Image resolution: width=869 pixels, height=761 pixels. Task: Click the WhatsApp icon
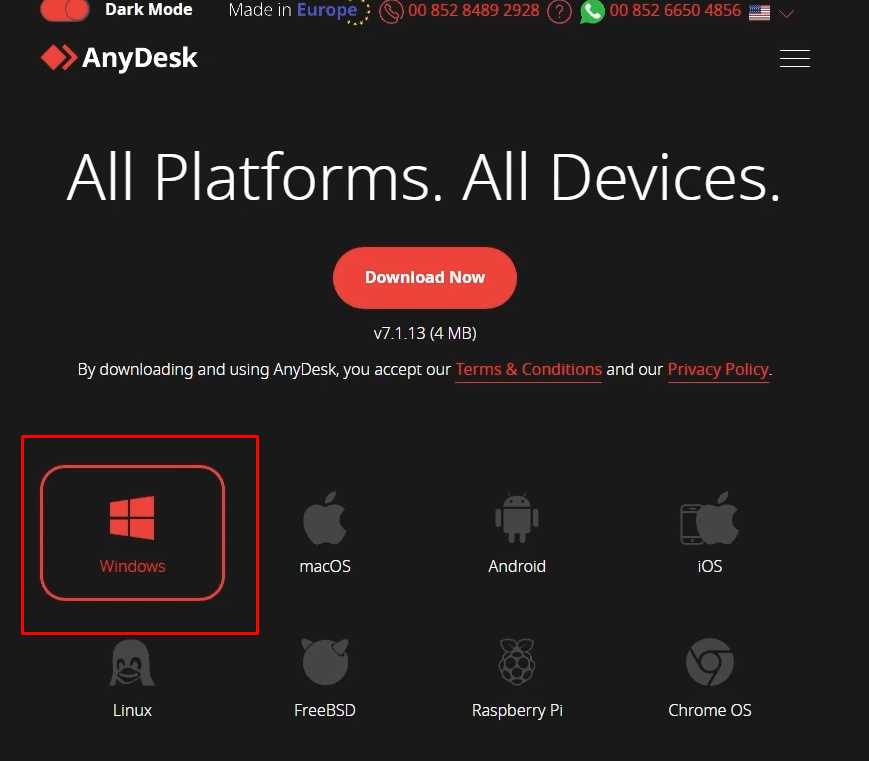(x=591, y=12)
